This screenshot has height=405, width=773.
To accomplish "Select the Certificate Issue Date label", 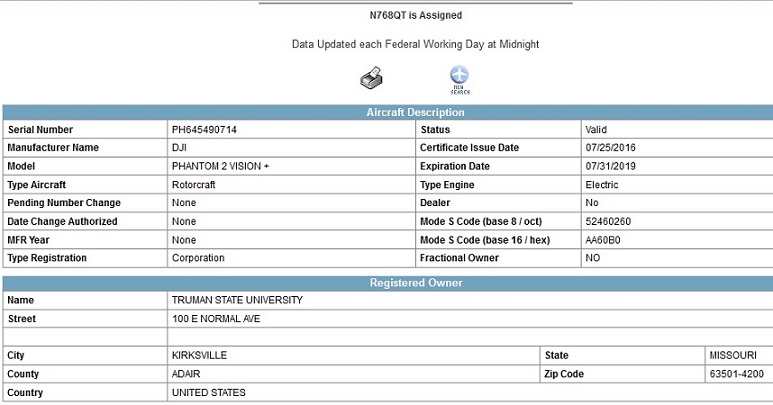I will [469, 148].
